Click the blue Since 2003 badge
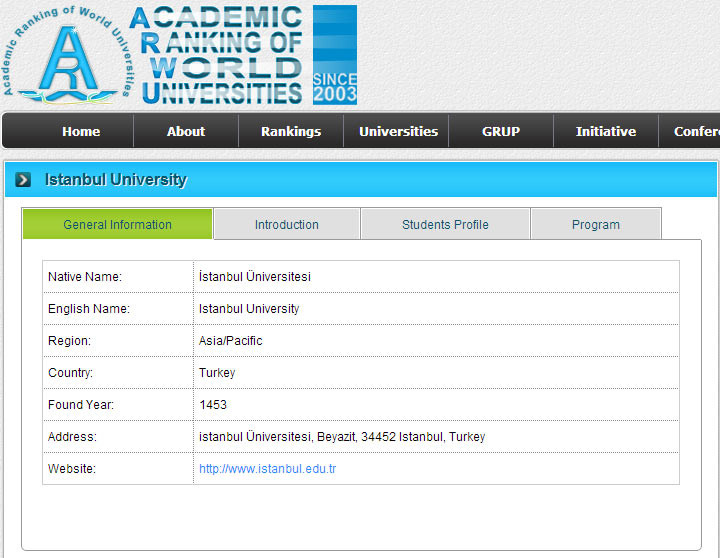Viewport: 720px width, 558px height. coord(335,55)
